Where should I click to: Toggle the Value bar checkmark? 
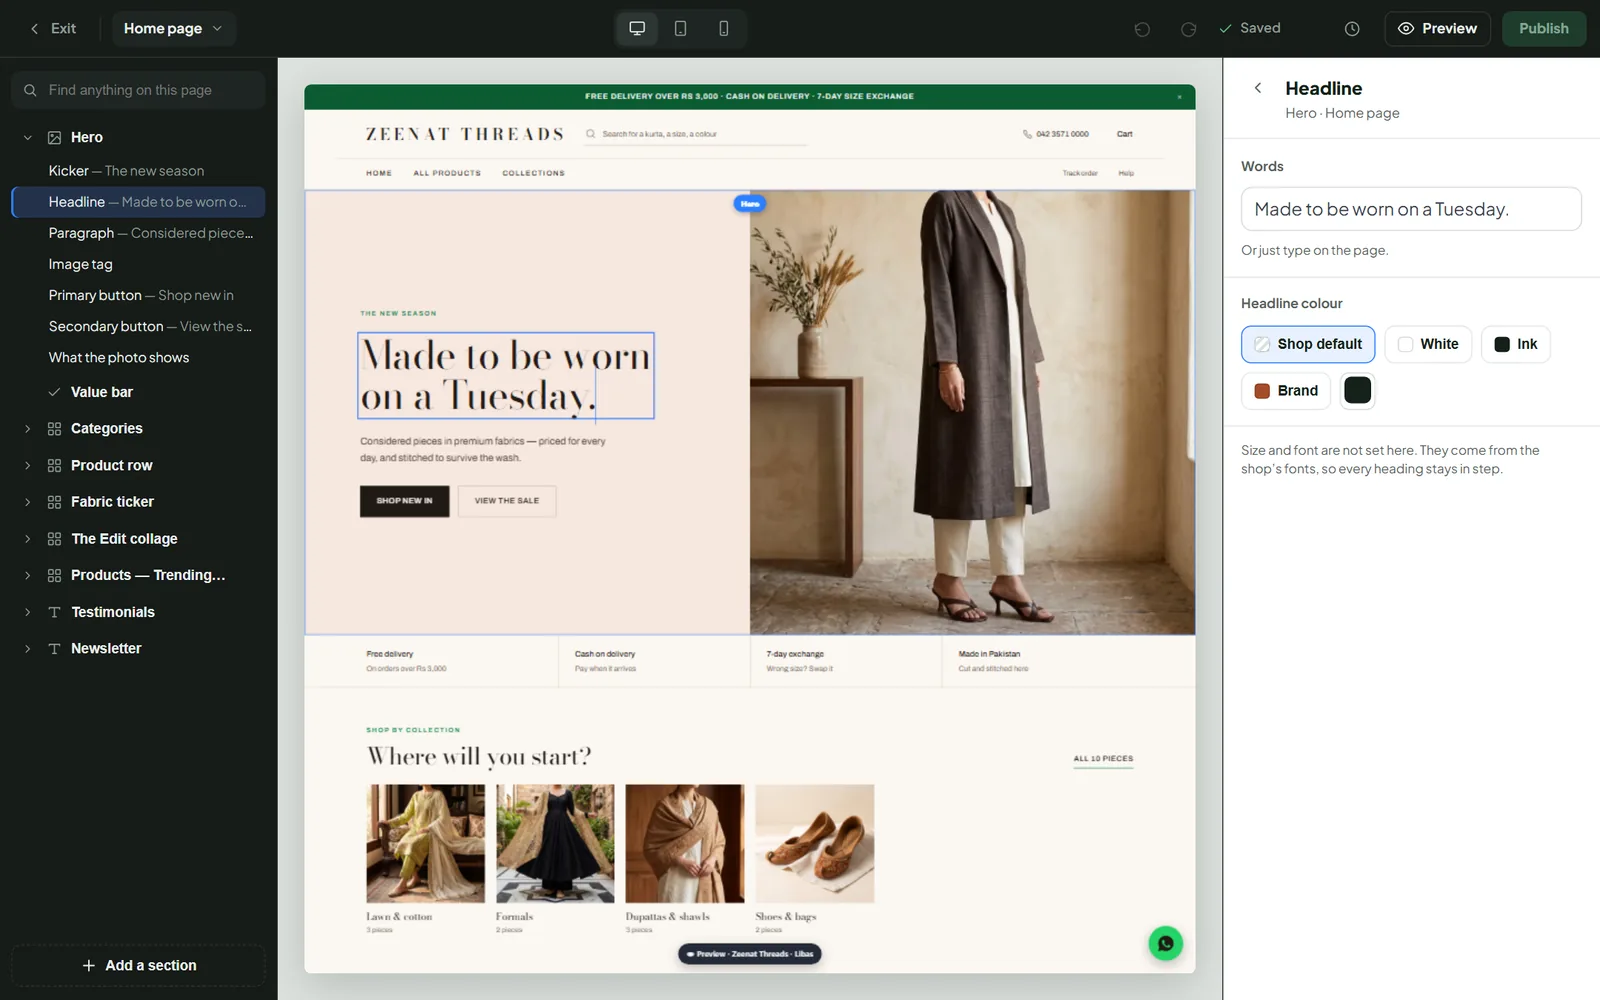click(x=55, y=392)
